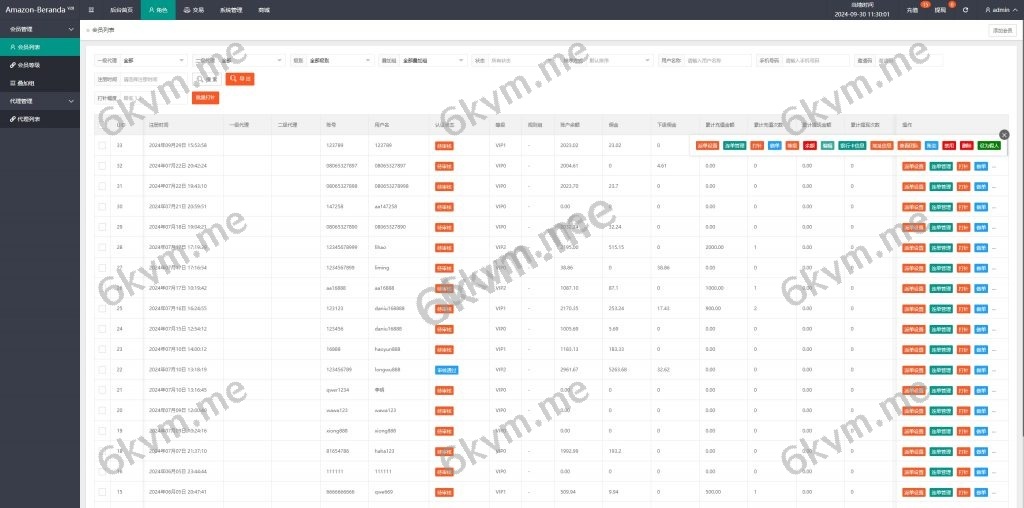Image resolution: width=1024 pixels, height=508 pixels.
Task: Check the checkbox for row ID 33
Action: point(102,145)
